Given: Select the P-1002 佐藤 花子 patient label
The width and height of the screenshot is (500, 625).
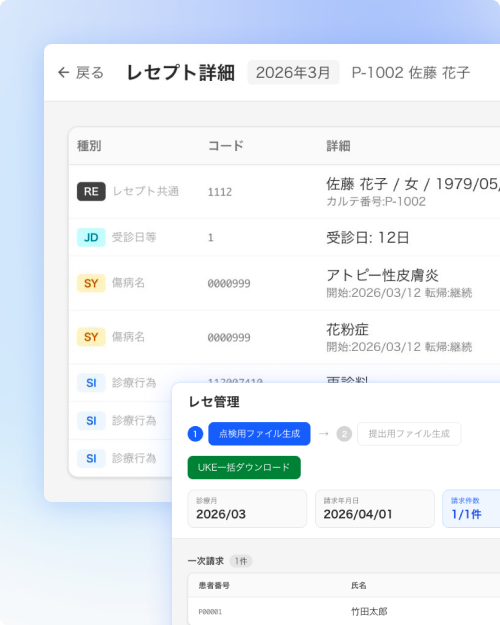Looking at the screenshot, I should coord(411,73).
